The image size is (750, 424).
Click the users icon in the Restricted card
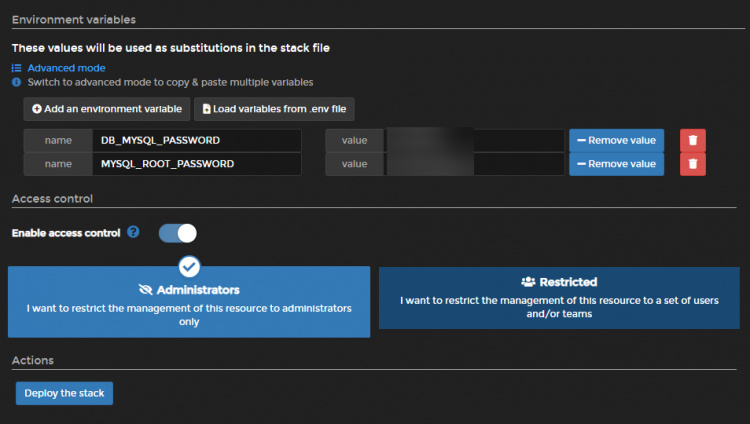tap(528, 282)
